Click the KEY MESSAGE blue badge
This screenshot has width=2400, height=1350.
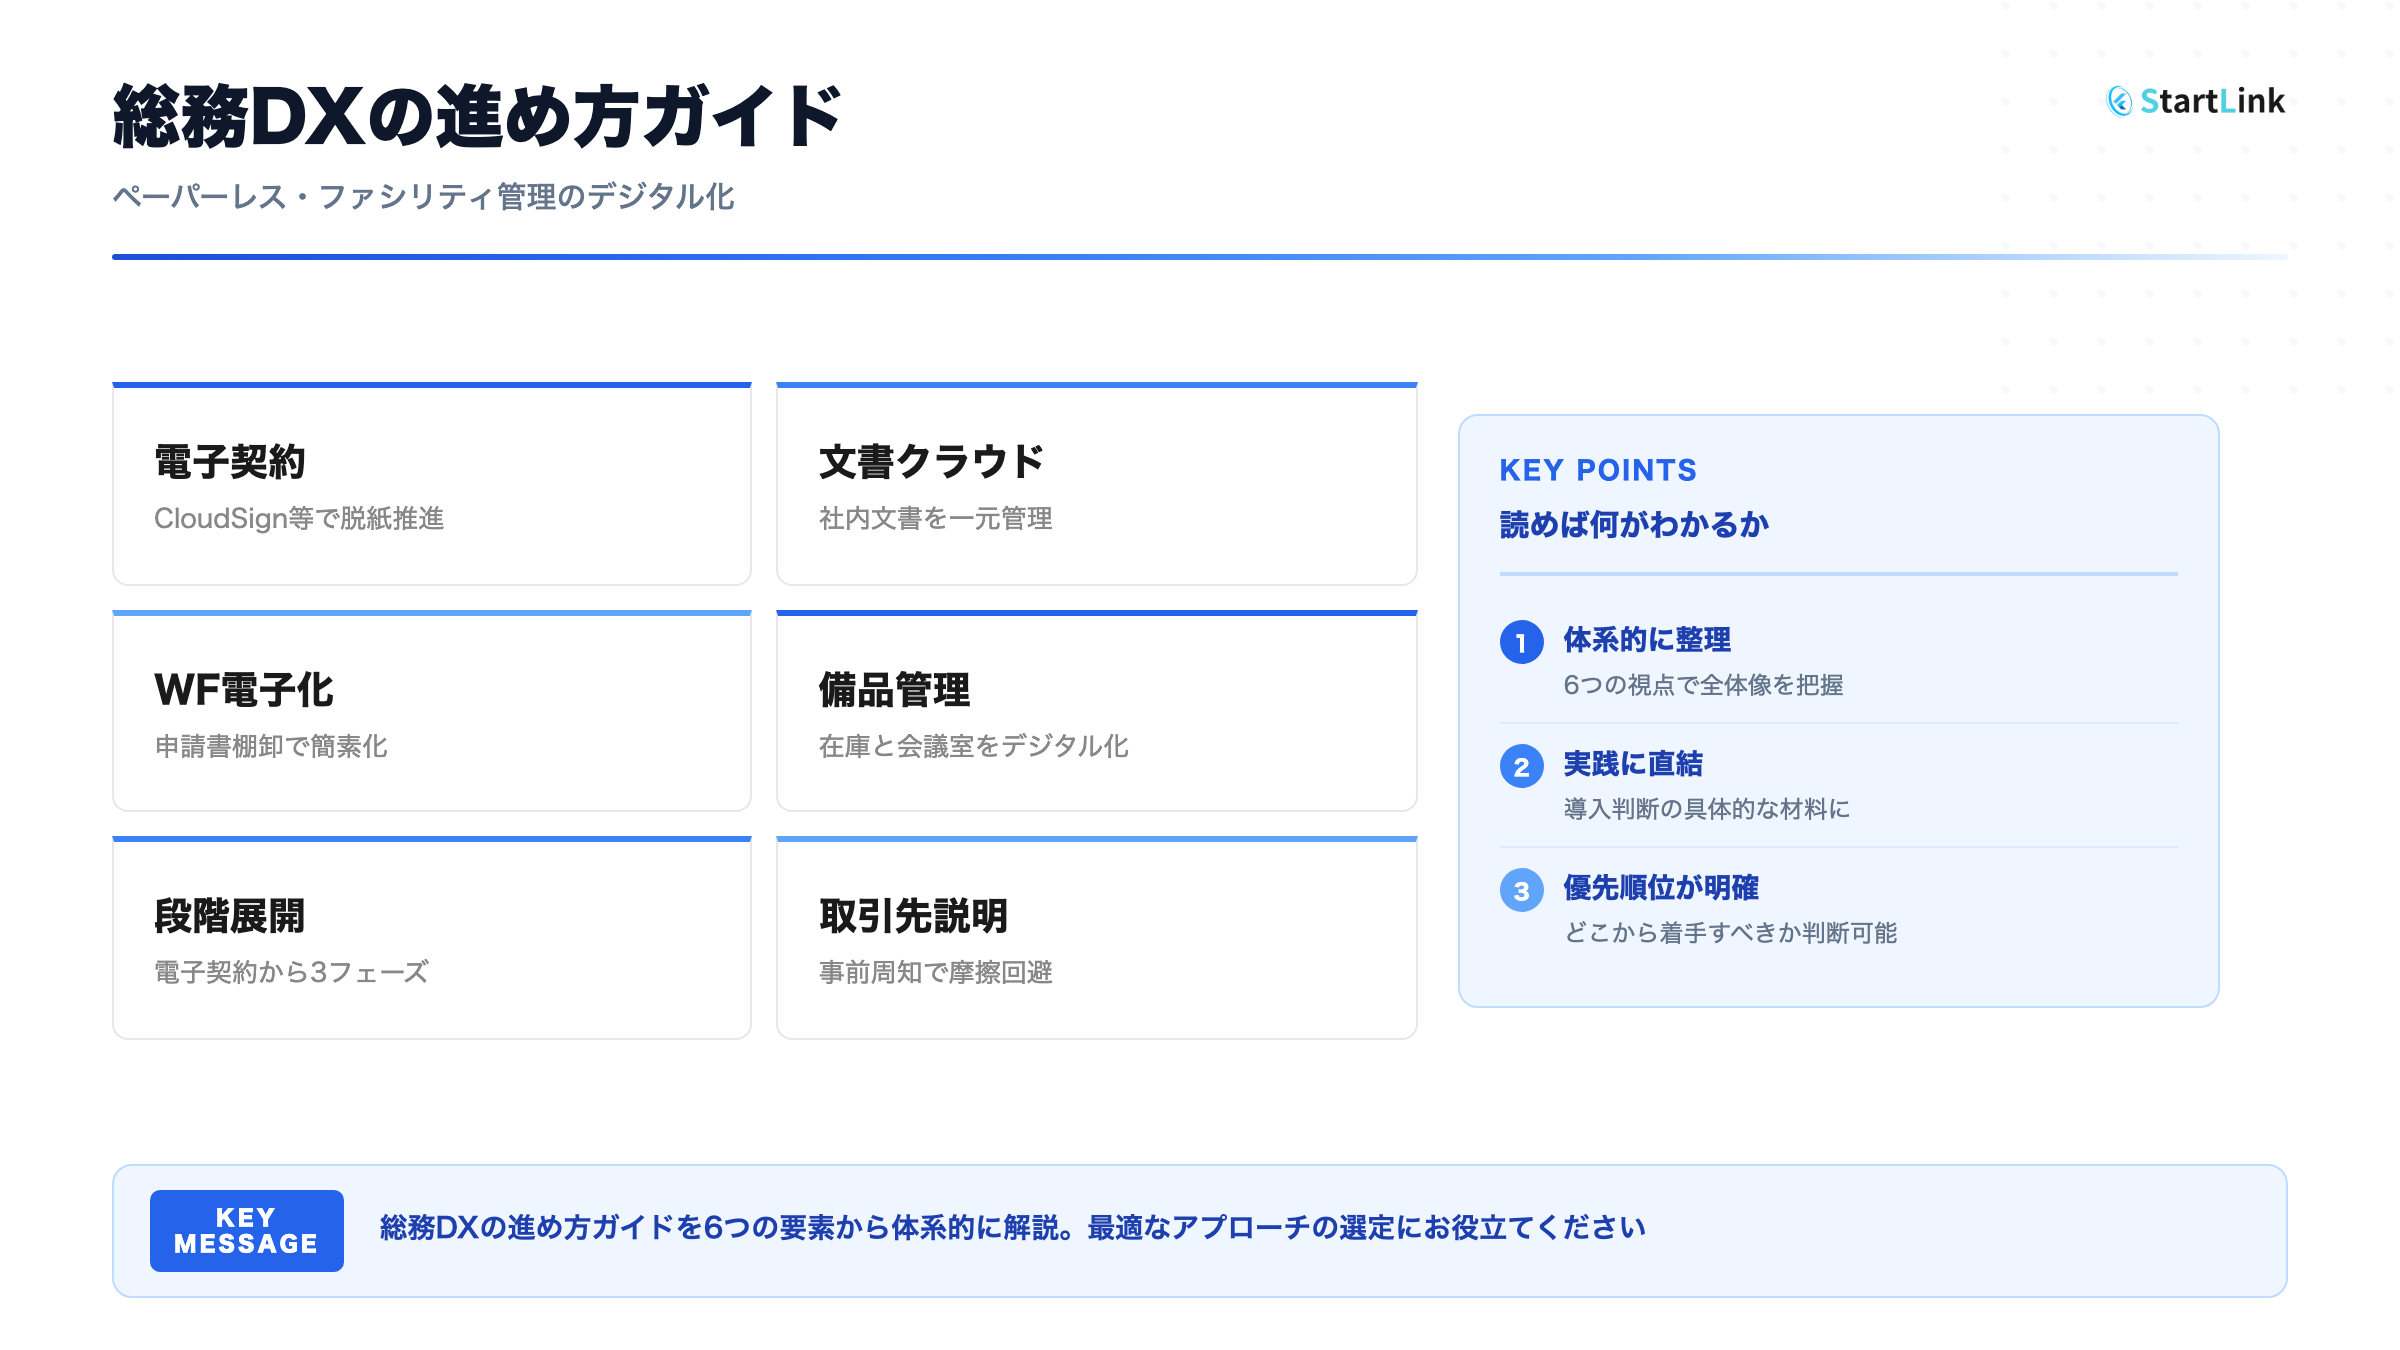click(246, 1231)
